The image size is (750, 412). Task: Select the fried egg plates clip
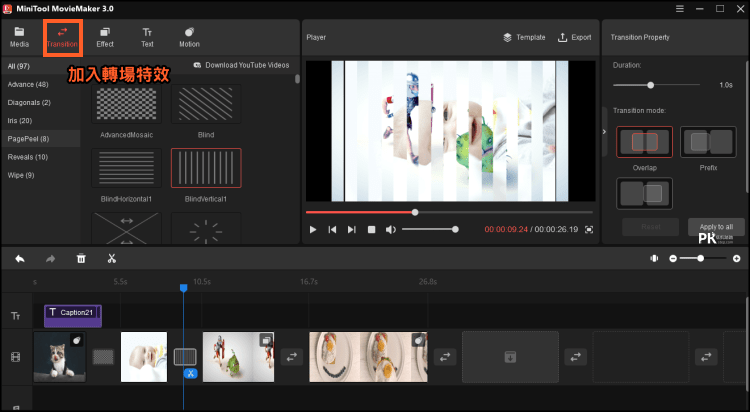[x=368, y=357]
